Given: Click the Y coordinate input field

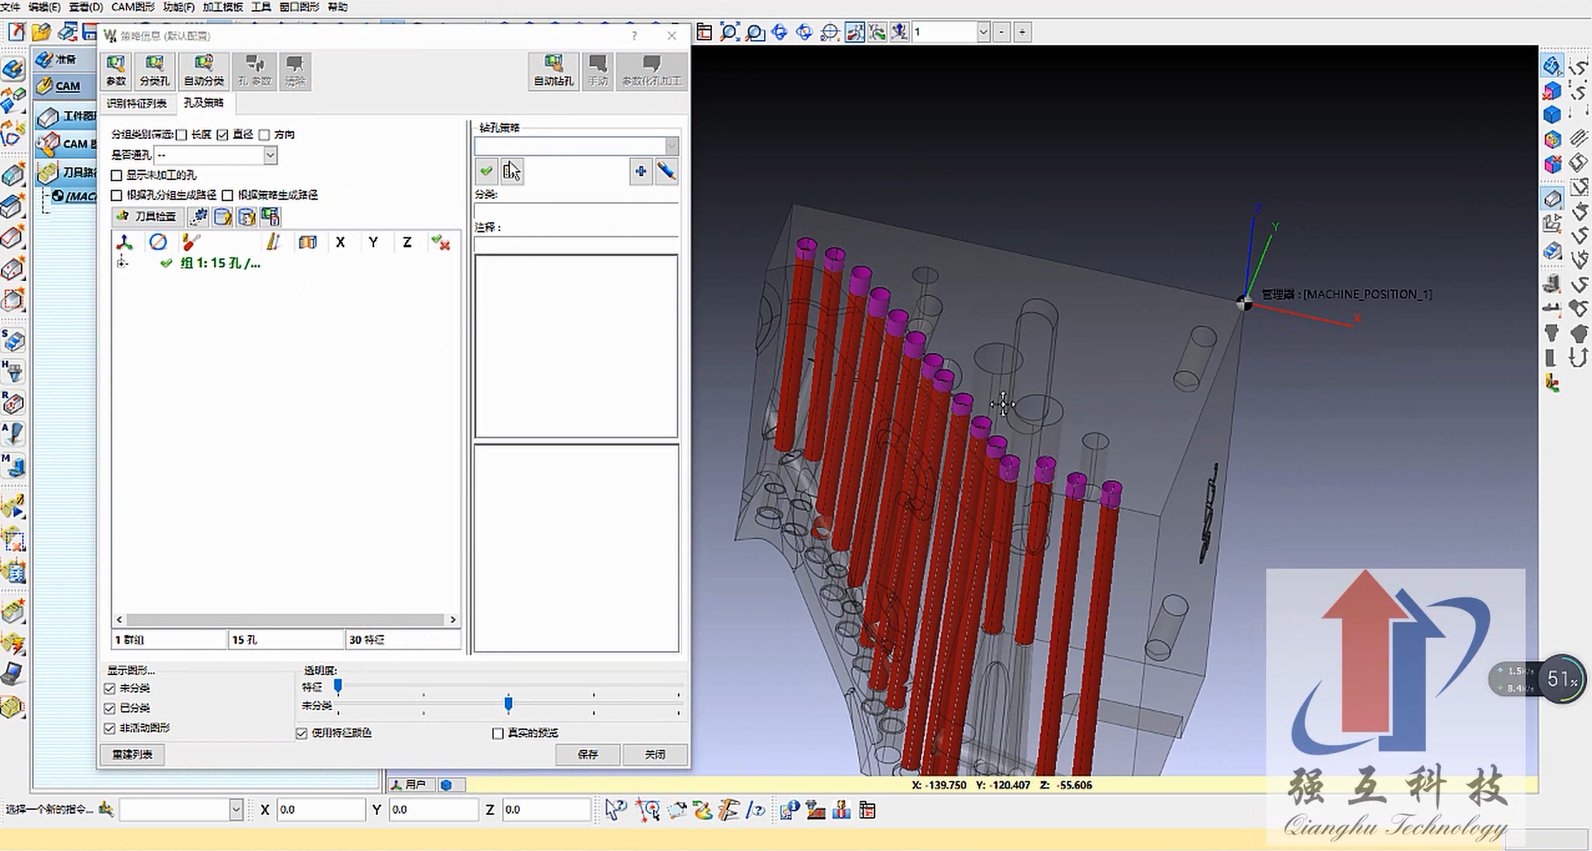Looking at the screenshot, I should click(432, 809).
